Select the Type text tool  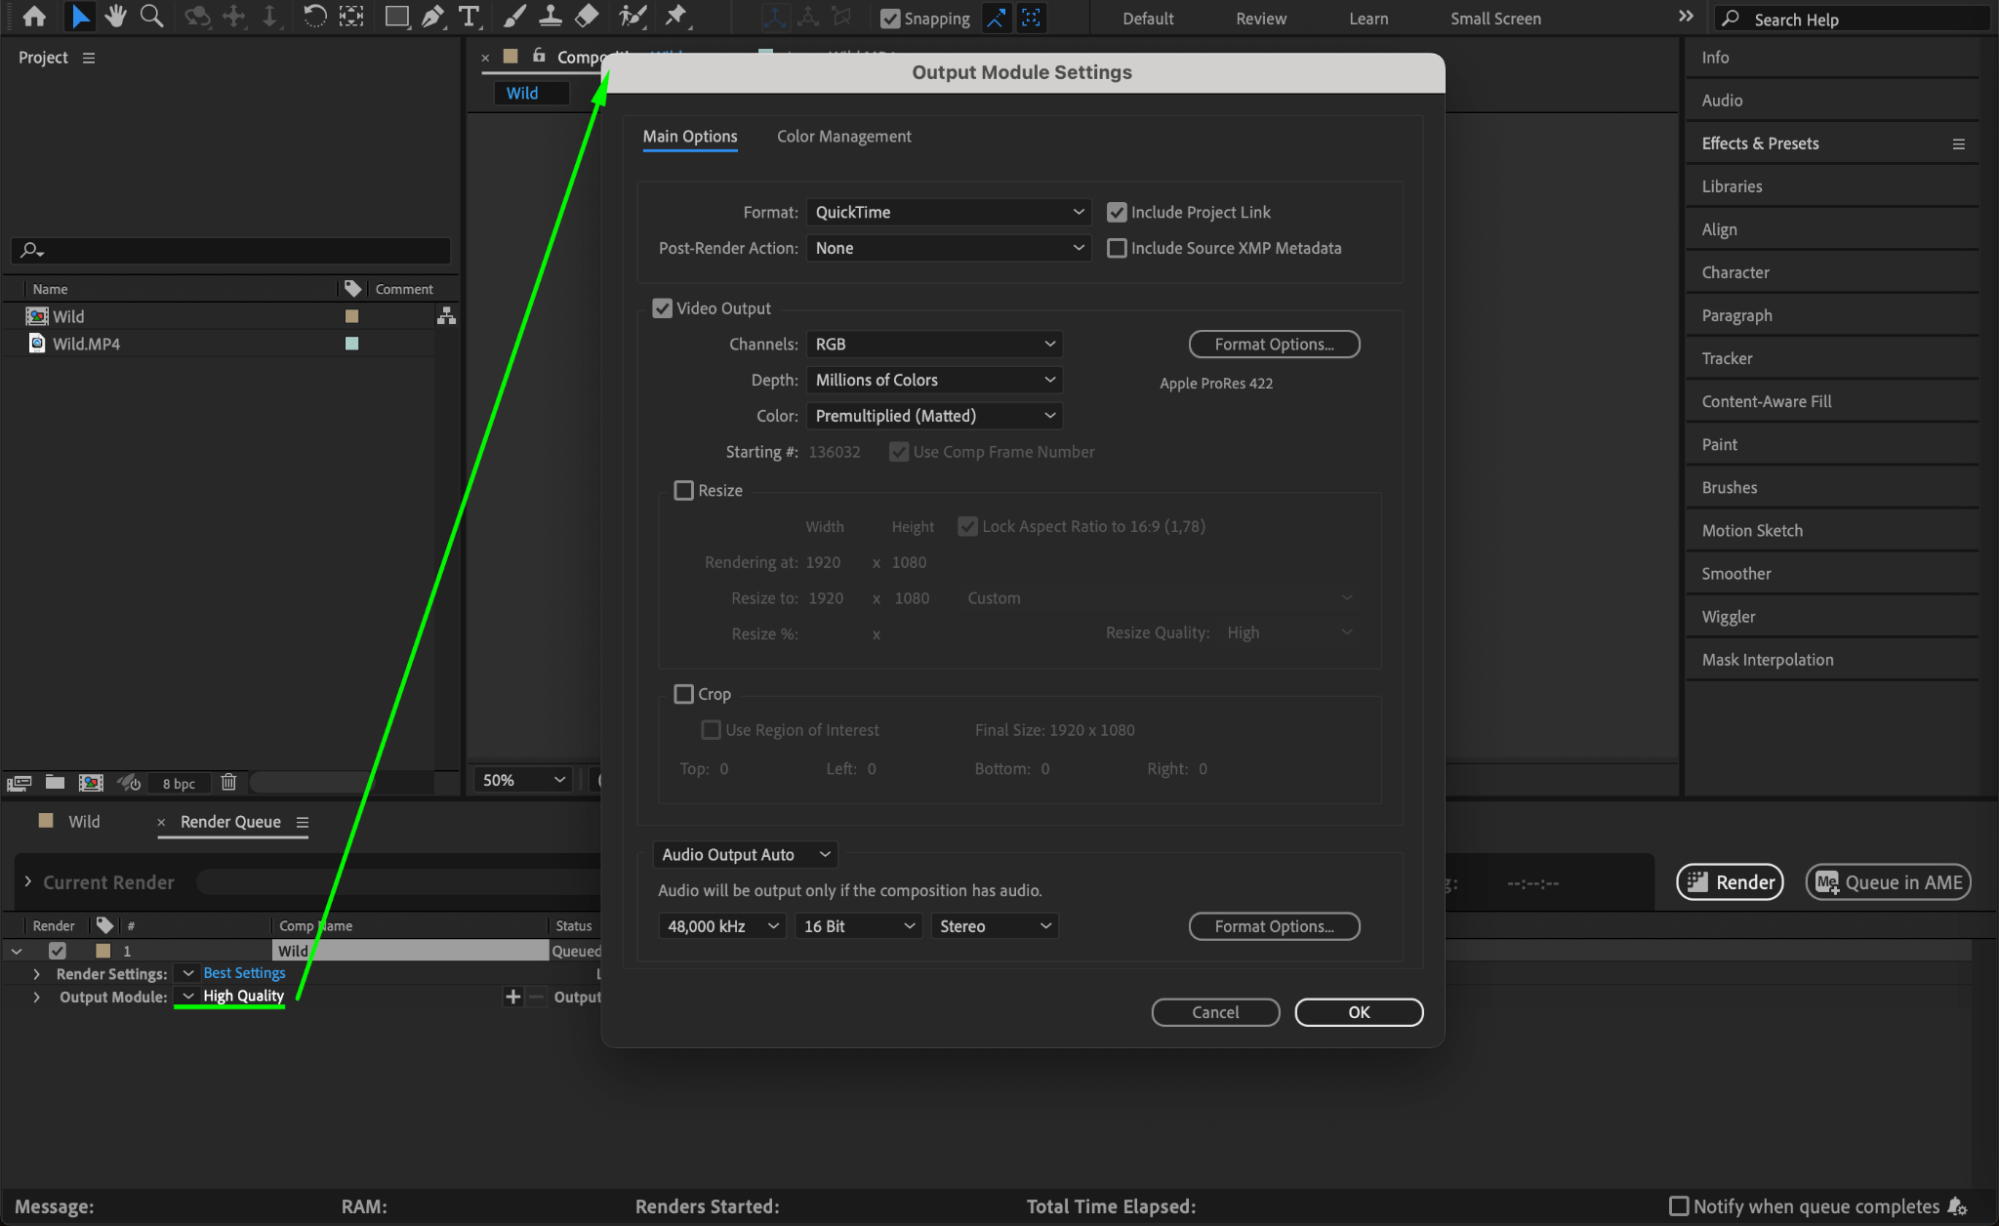(468, 16)
